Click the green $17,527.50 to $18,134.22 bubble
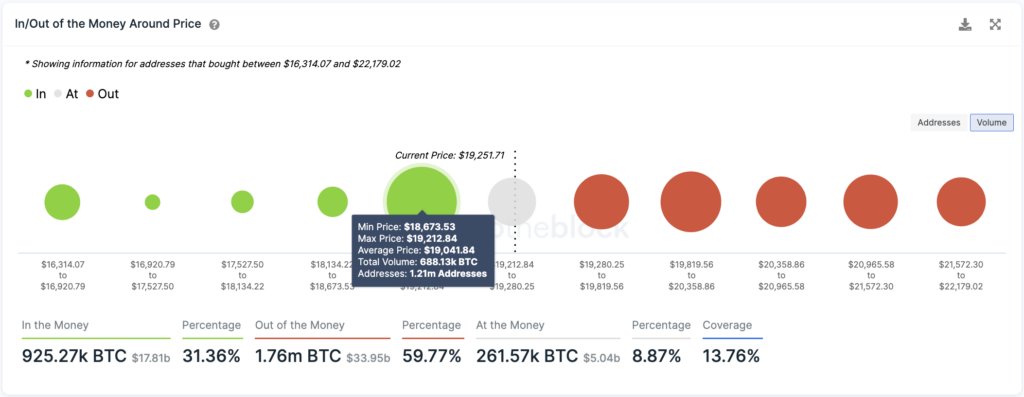The image size is (1024, 397). [x=242, y=202]
